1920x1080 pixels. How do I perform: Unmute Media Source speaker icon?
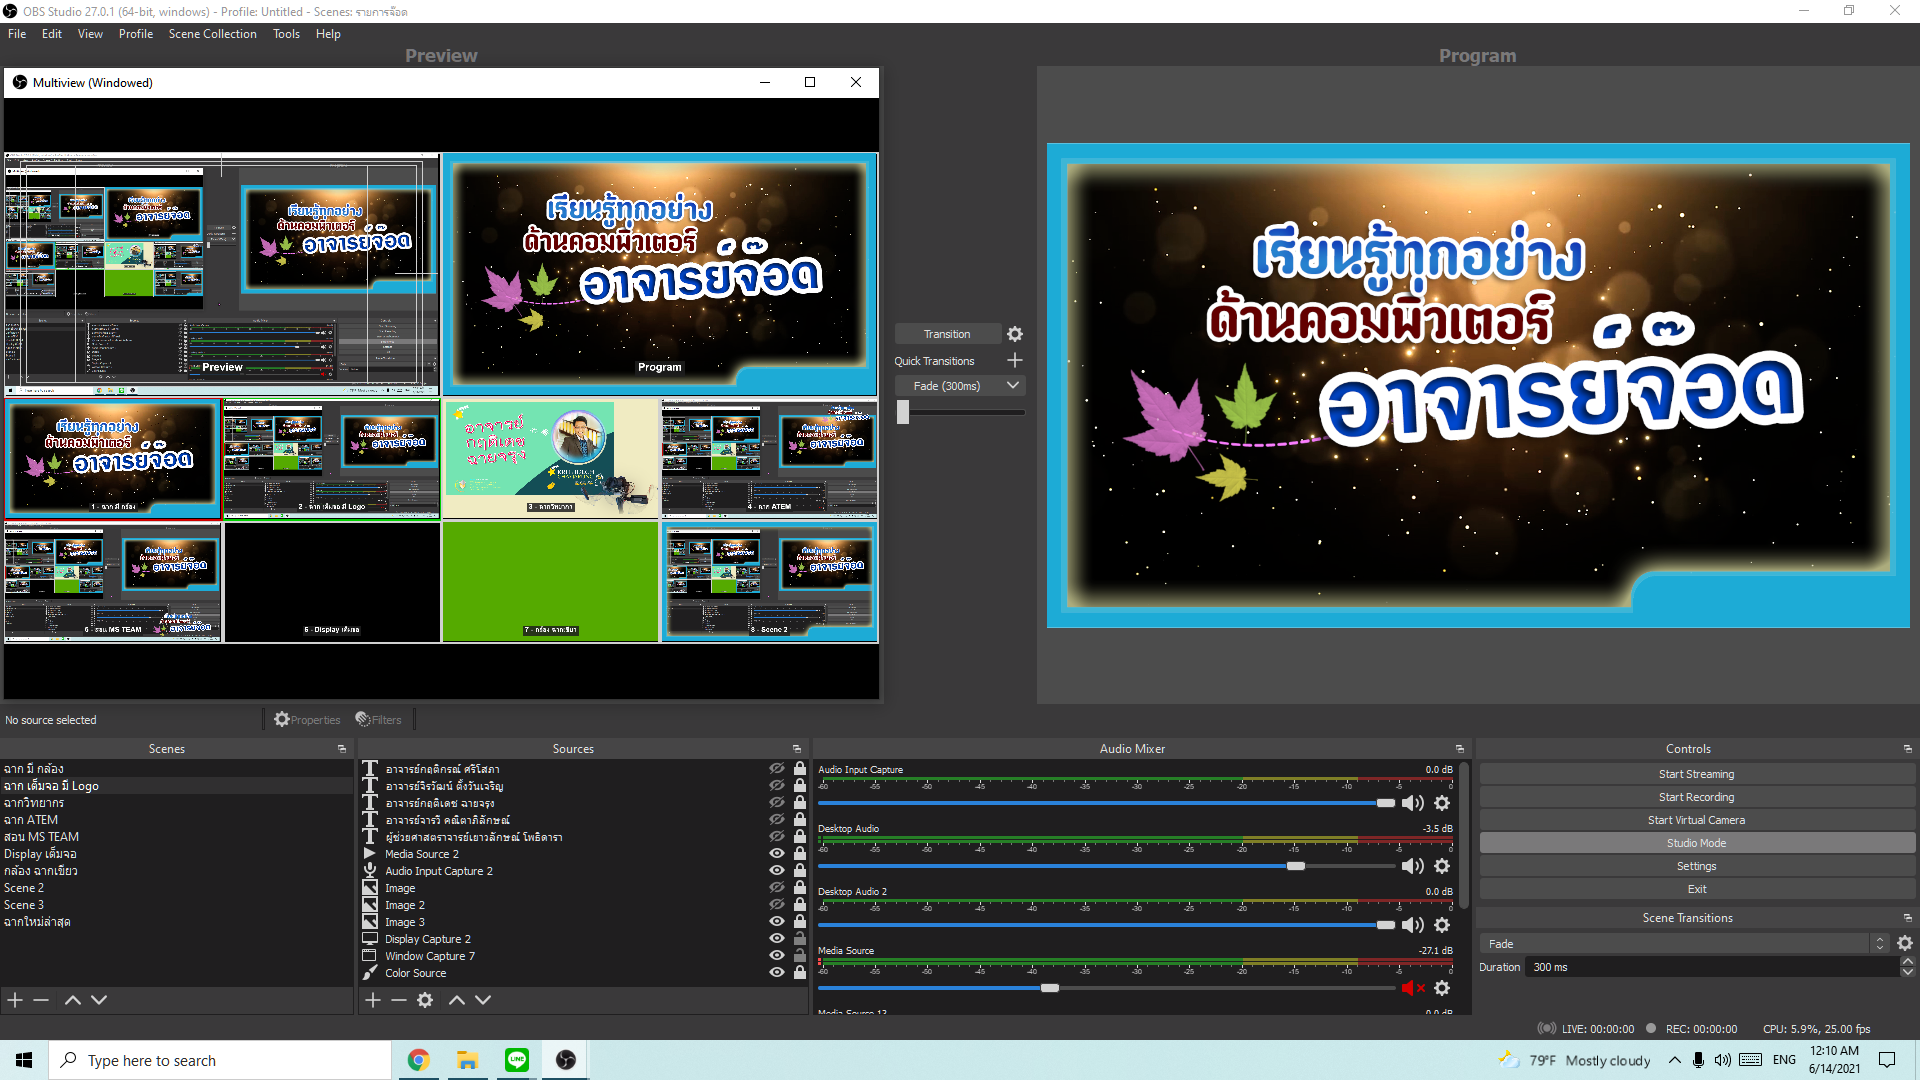(x=1412, y=988)
